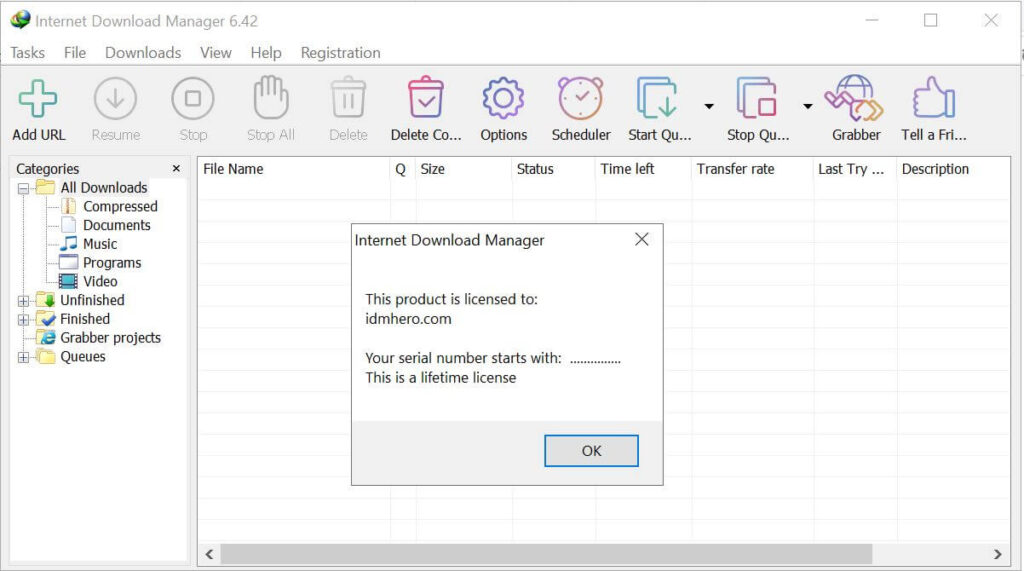Sort by the File Name column header
The image size is (1024, 571).
[x=294, y=169]
